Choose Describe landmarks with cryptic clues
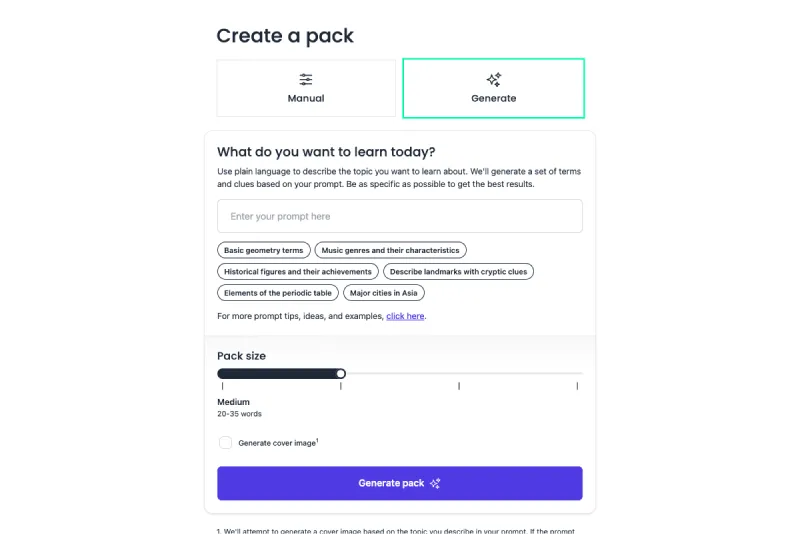The image size is (800, 534). (458, 271)
